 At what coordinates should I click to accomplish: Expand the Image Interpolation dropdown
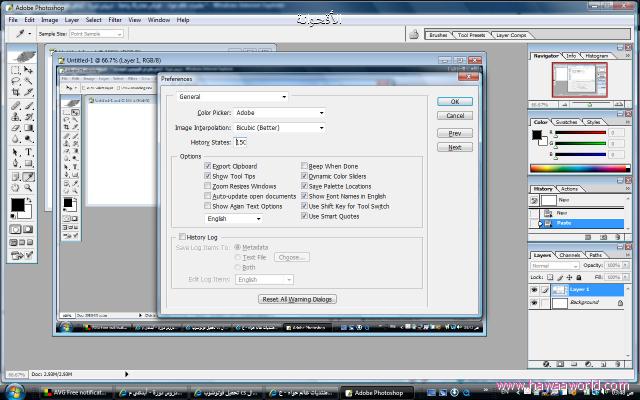(x=279, y=128)
